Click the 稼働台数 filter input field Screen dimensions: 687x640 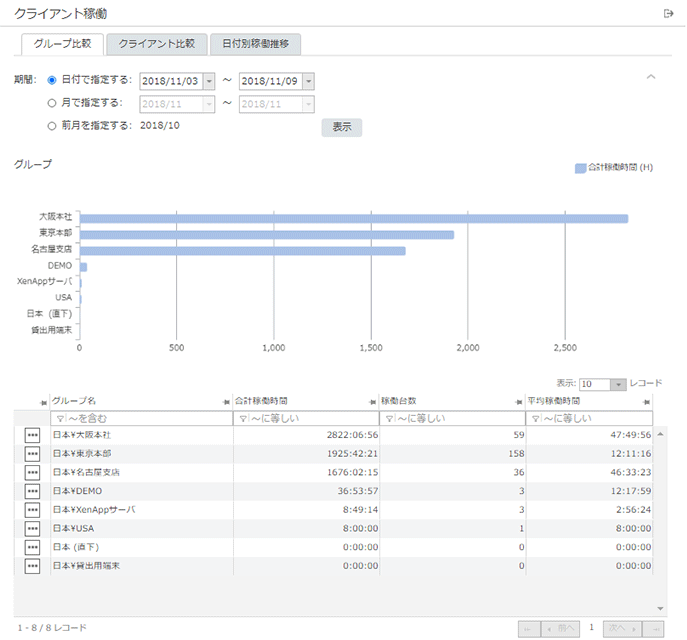click(x=456, y=418)
